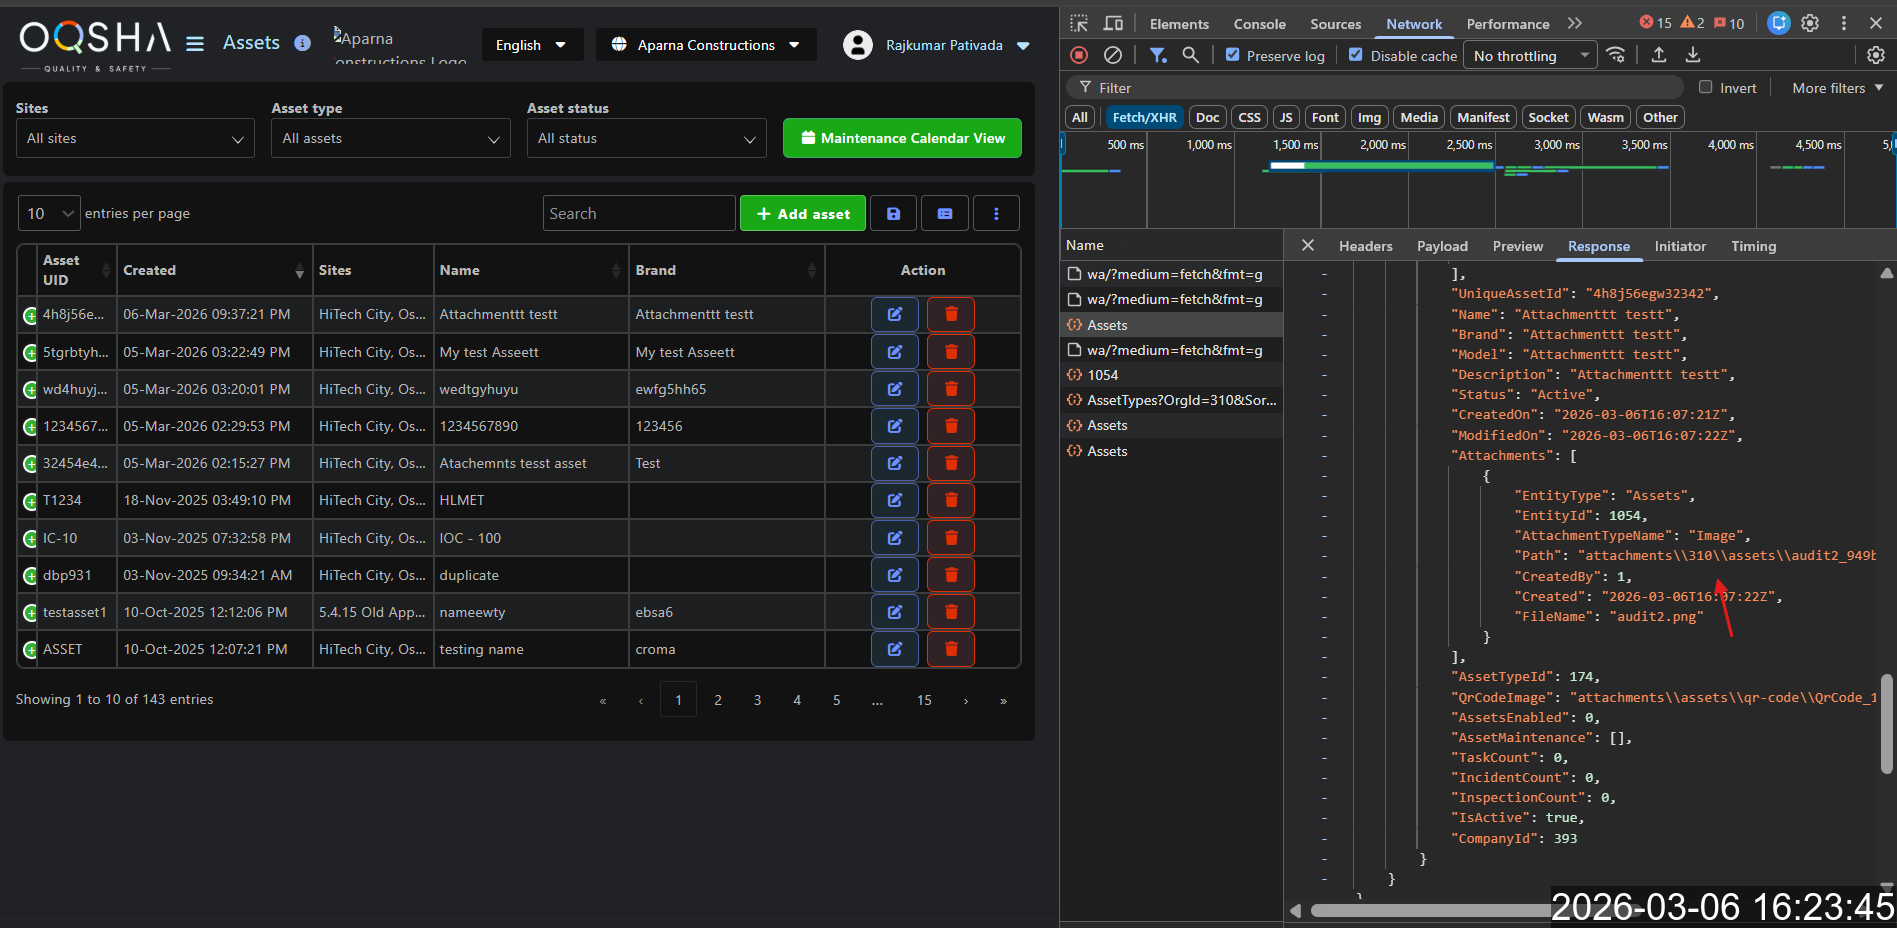The width and height of the screenshot is (1897, 928).
Task: Open the three-dot options menu above table
Action: pos(995,213)
